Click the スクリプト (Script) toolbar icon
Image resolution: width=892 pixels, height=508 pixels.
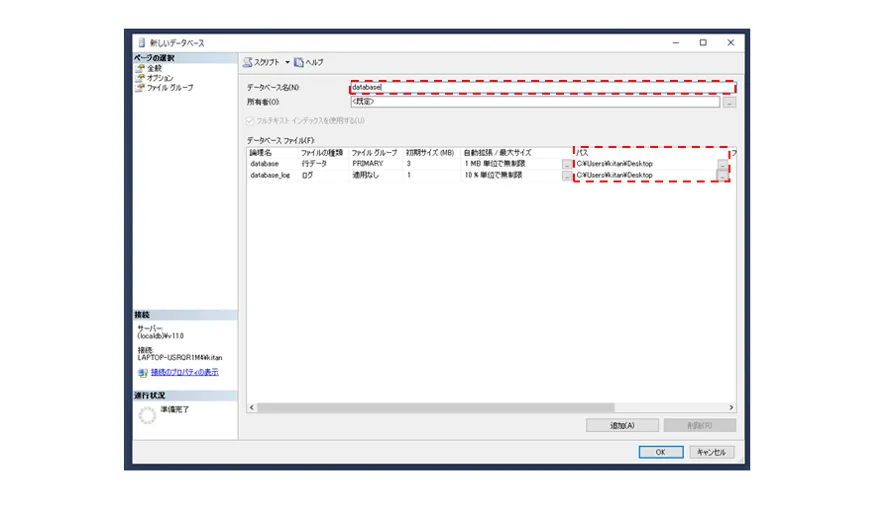[248, 62]
